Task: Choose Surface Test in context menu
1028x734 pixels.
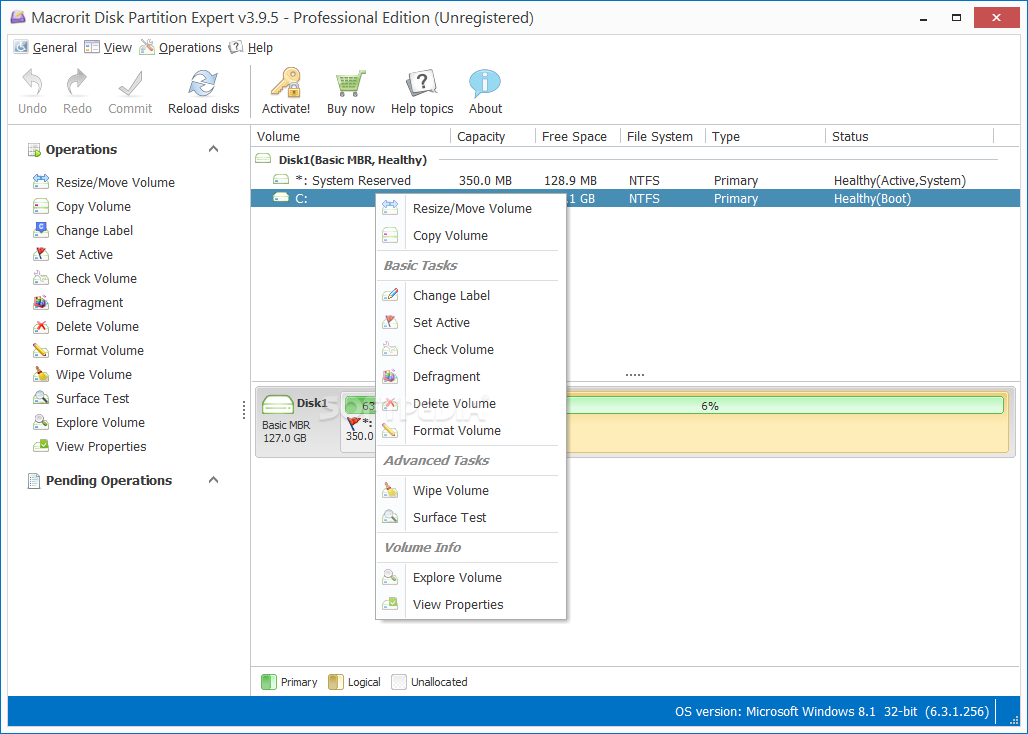Action: coord(471,517)
